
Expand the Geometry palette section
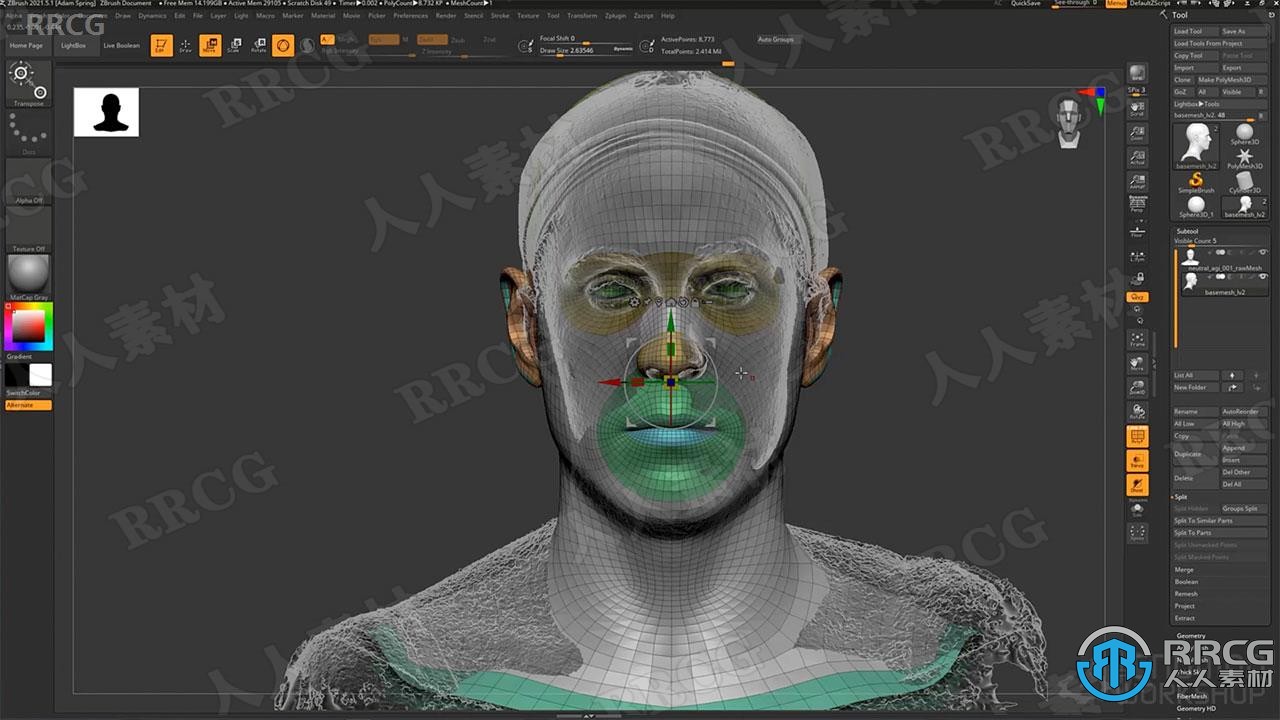1191,636
